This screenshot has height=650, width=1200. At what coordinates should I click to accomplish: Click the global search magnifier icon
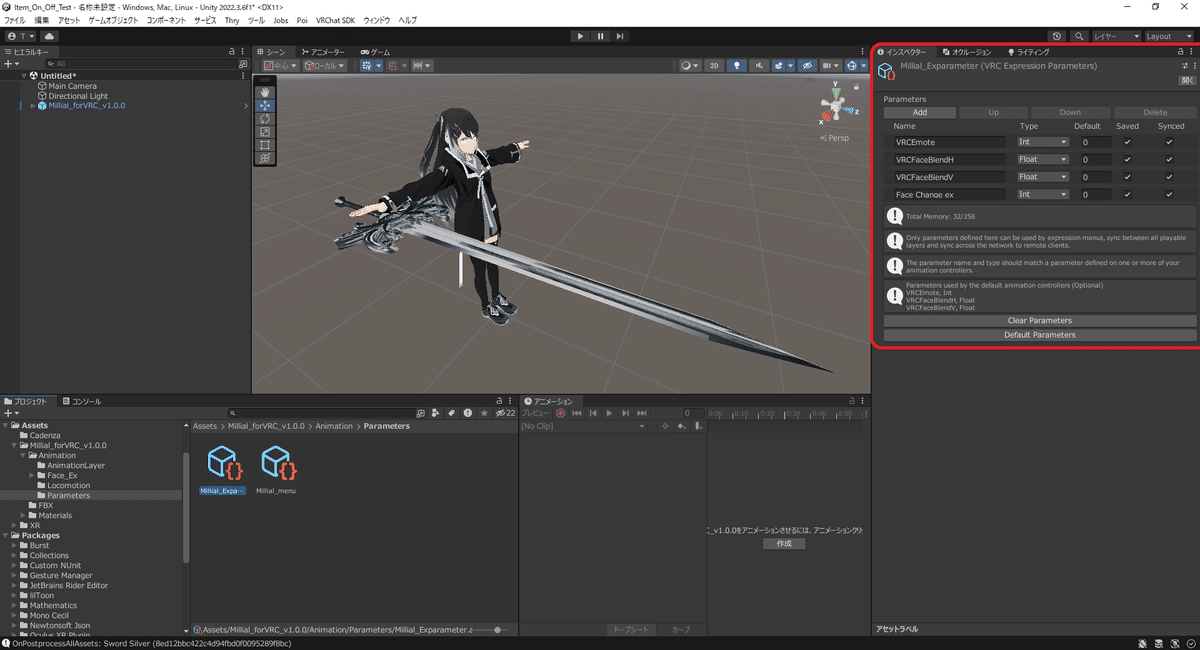[x=1079, y=36]
